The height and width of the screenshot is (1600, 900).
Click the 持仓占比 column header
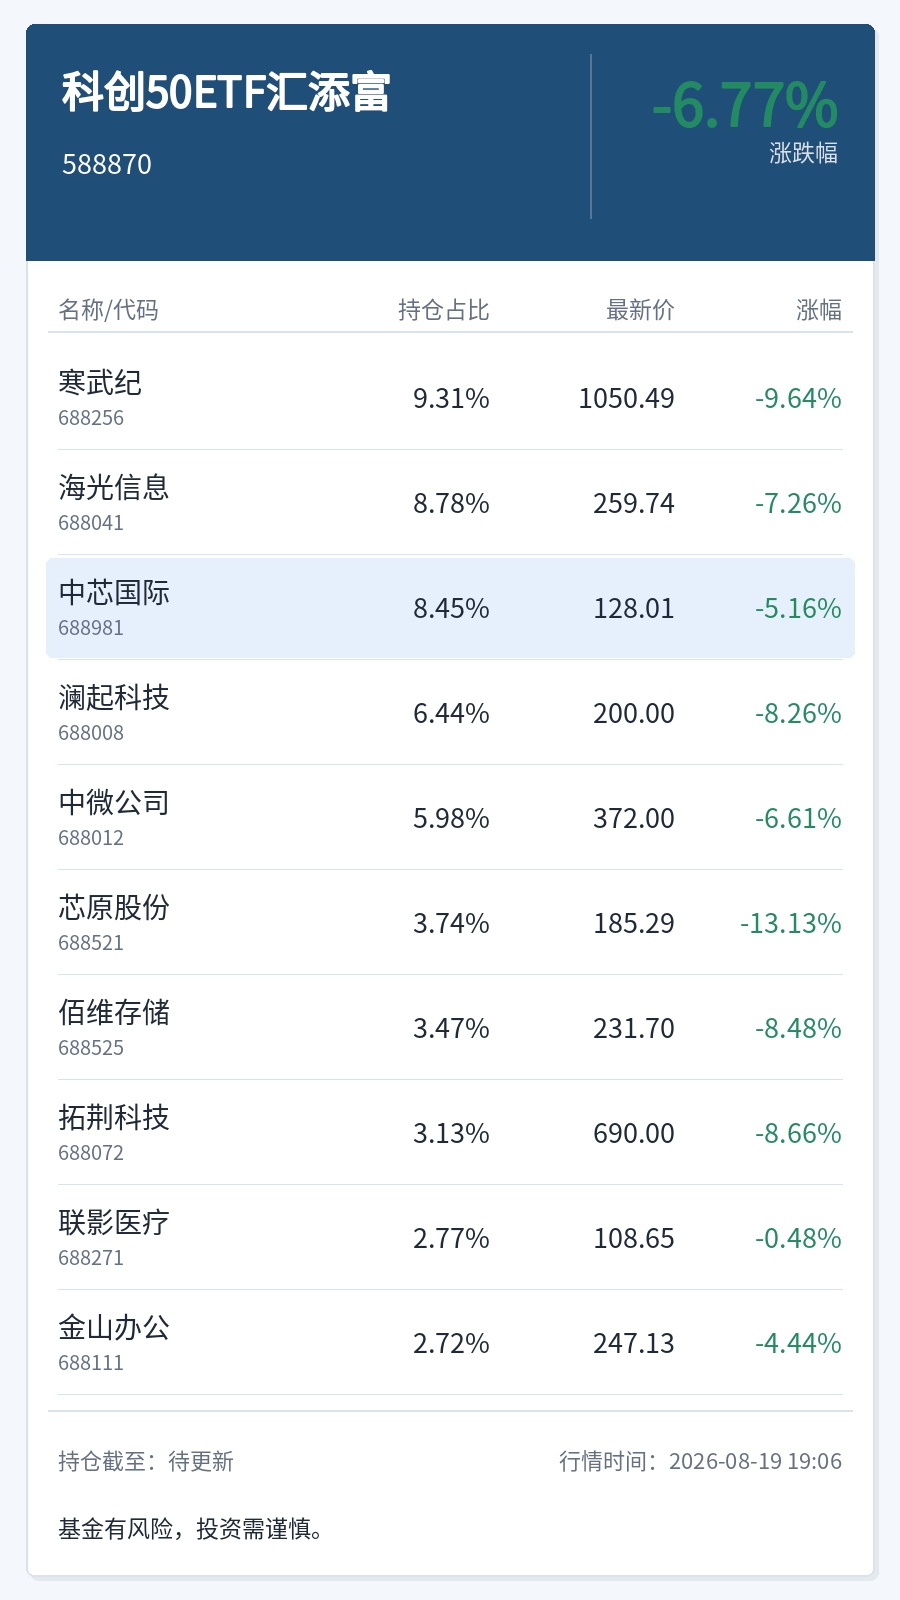(x=444, y=310)
